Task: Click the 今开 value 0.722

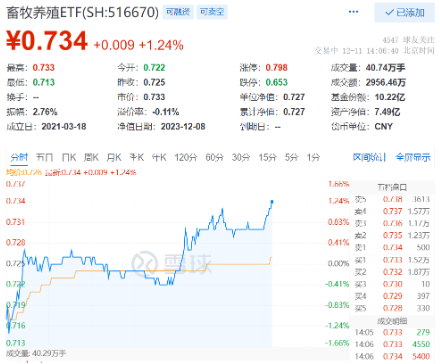Action: coord(154,68)
